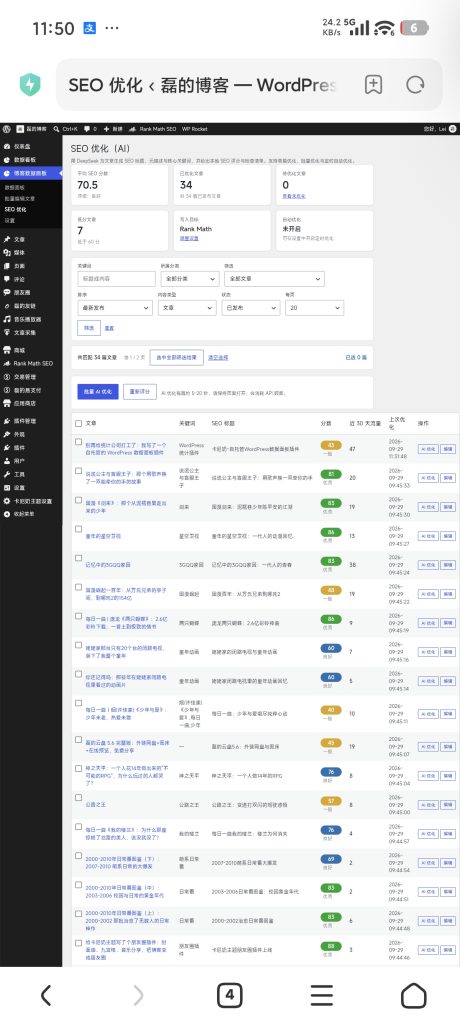Click the + 新建 item in admin bar
The image size is (460, 1024).
pos(112,129)
